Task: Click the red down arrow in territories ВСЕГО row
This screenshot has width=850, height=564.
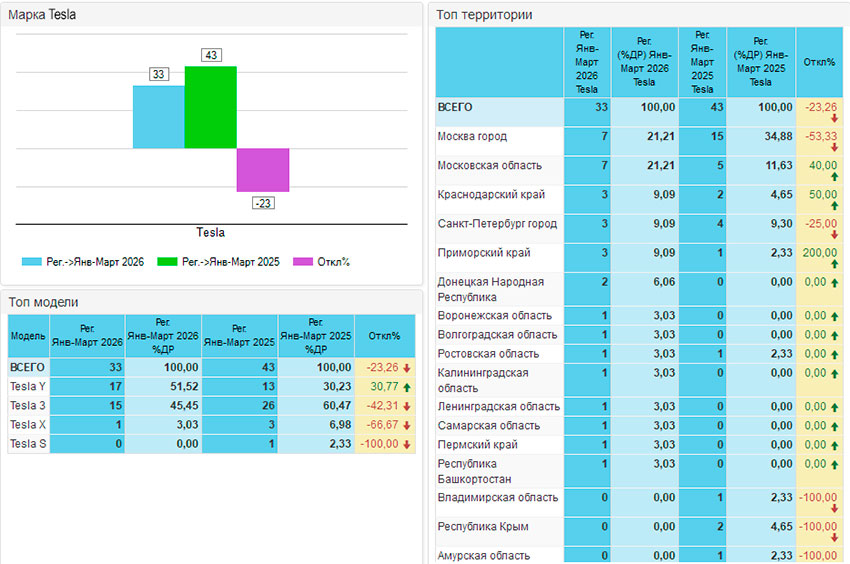Action: pyautogui.click(x=833, y=118)
